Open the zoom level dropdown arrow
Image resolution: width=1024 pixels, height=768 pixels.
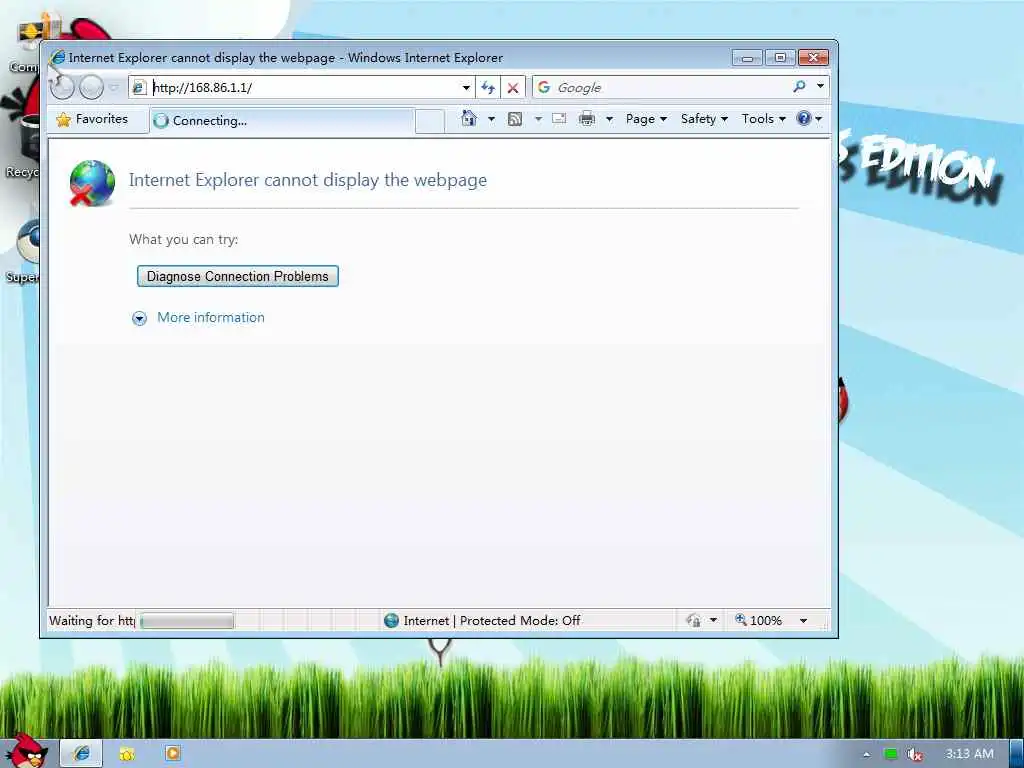coord(804,620)
